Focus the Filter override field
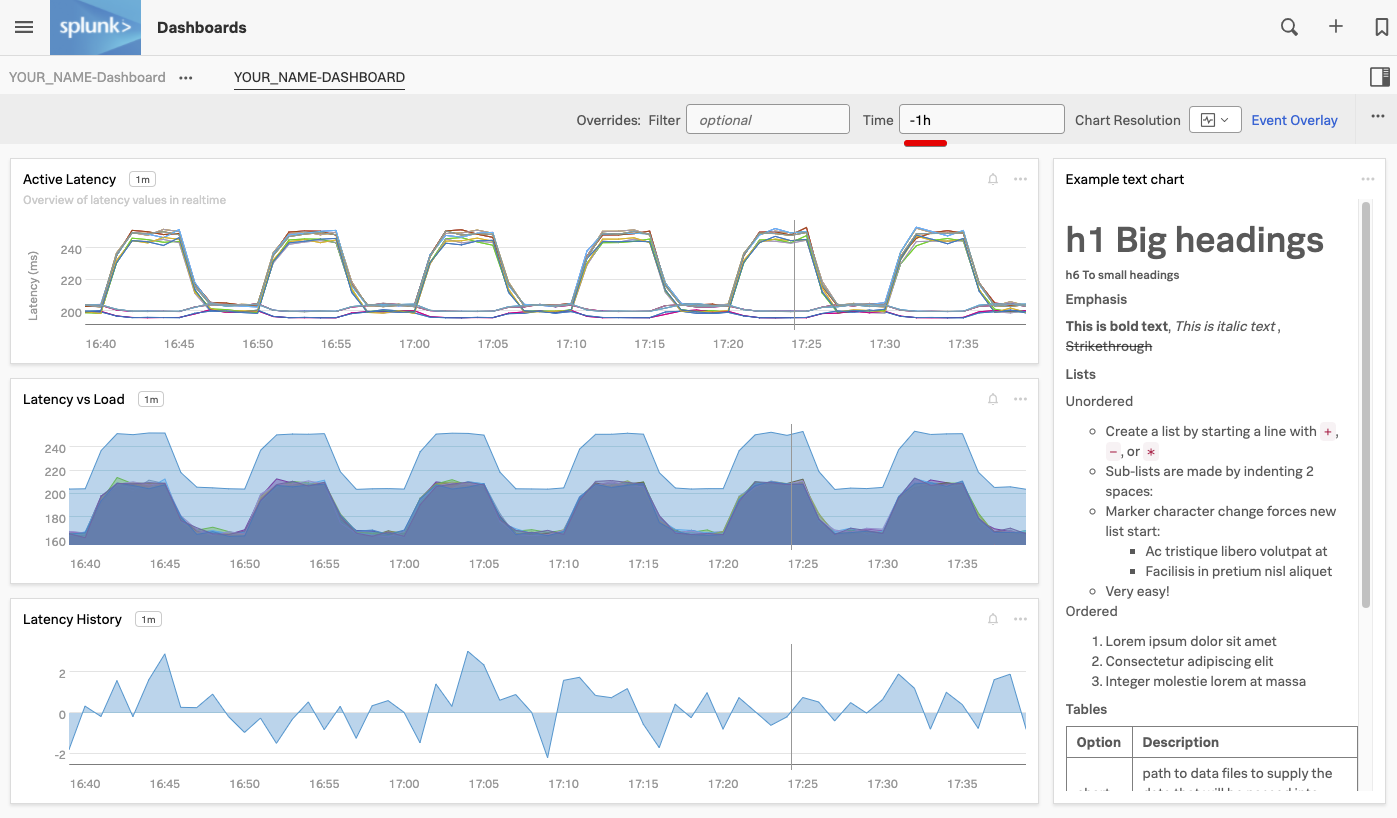 pos(768,120)
